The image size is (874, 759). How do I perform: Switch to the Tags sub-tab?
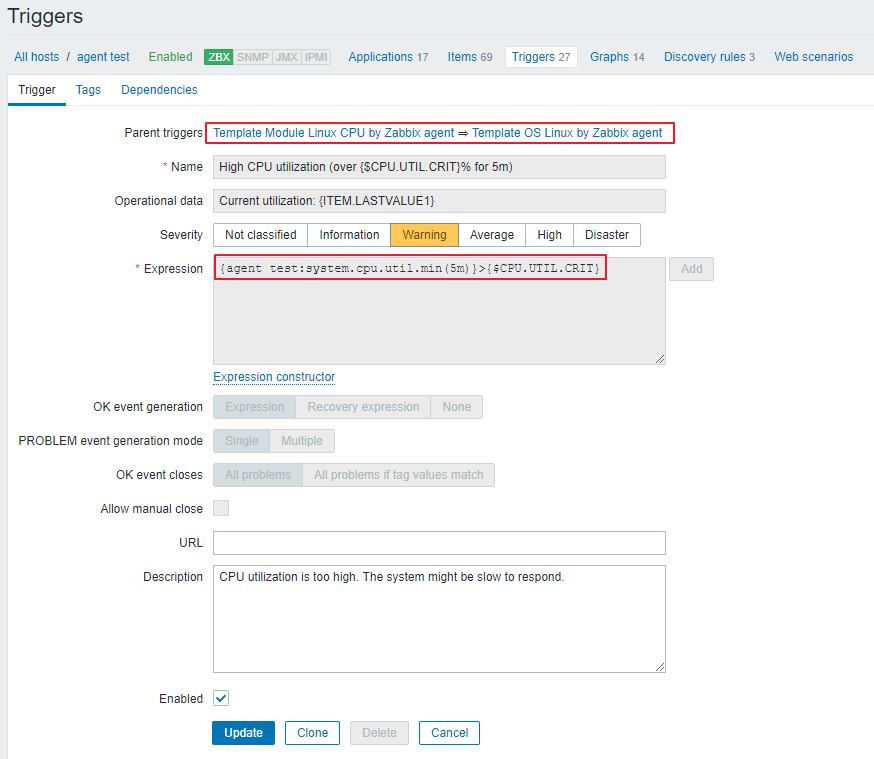coord(88,90)
